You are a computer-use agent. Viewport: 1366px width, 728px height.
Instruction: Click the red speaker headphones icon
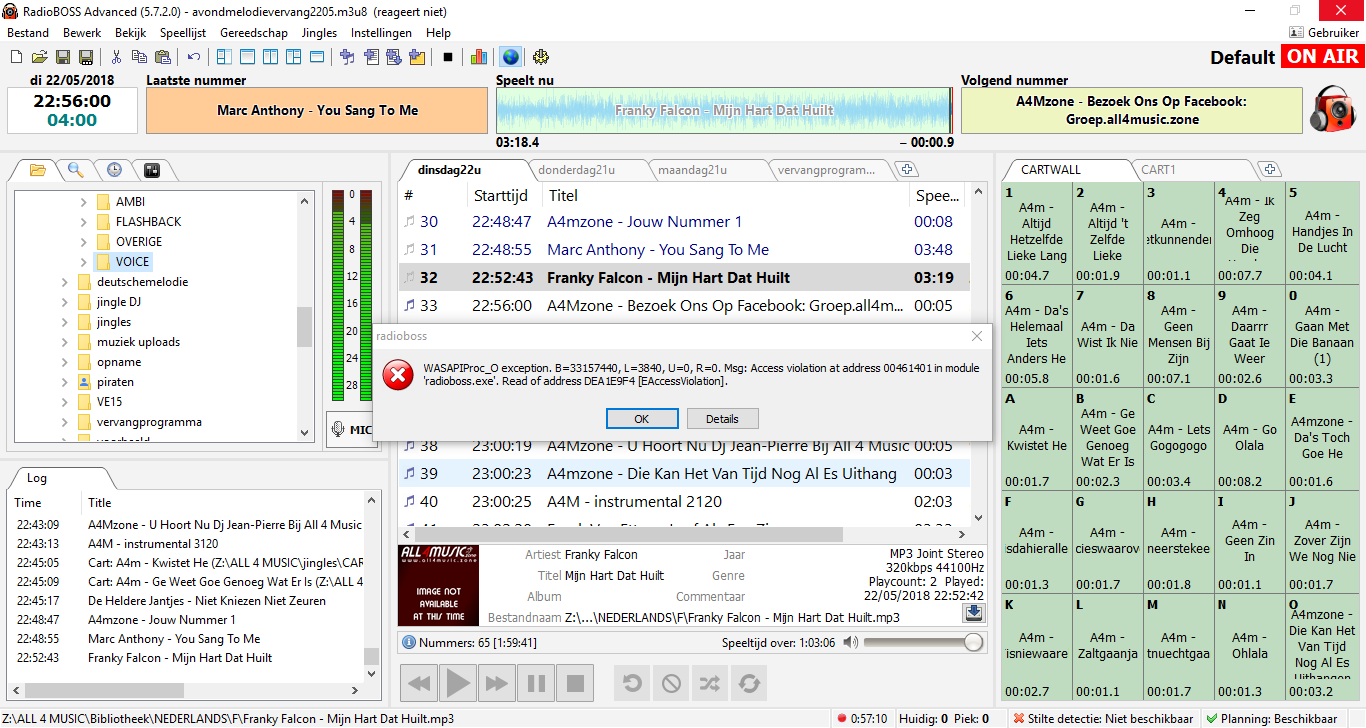tap(1333, 109)
